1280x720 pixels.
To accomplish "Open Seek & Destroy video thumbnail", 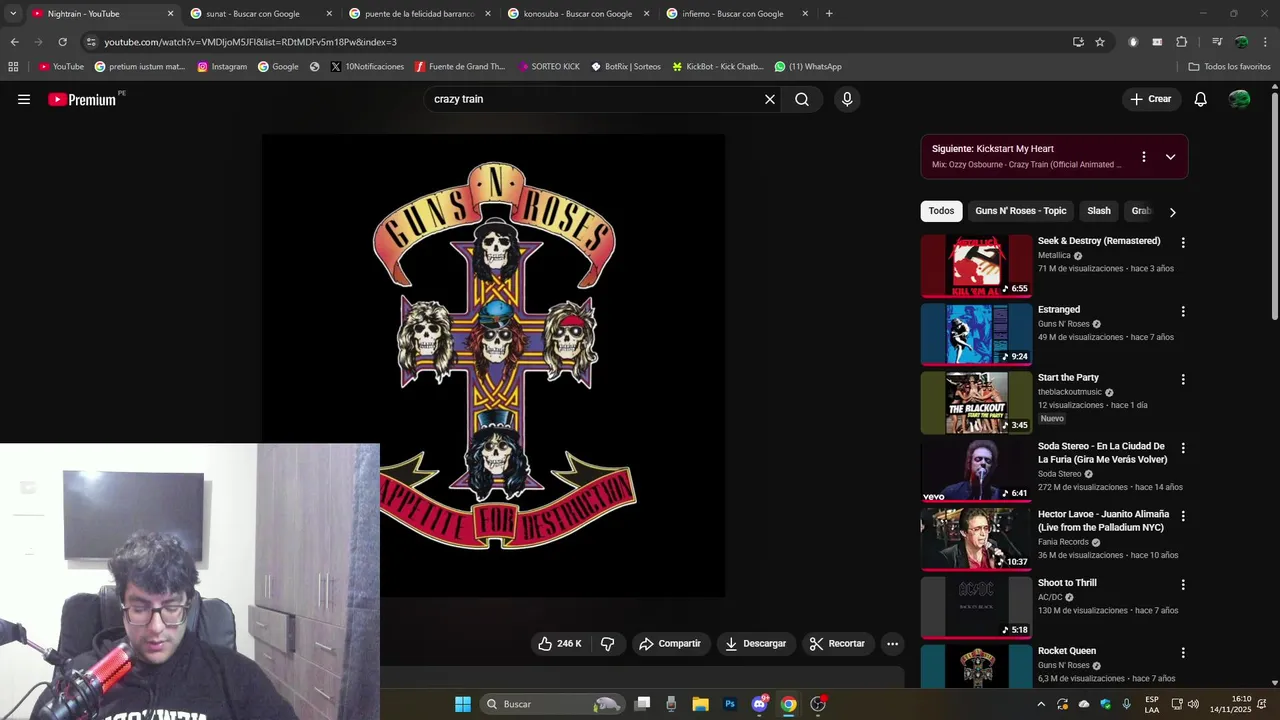I will pos(976,265).
